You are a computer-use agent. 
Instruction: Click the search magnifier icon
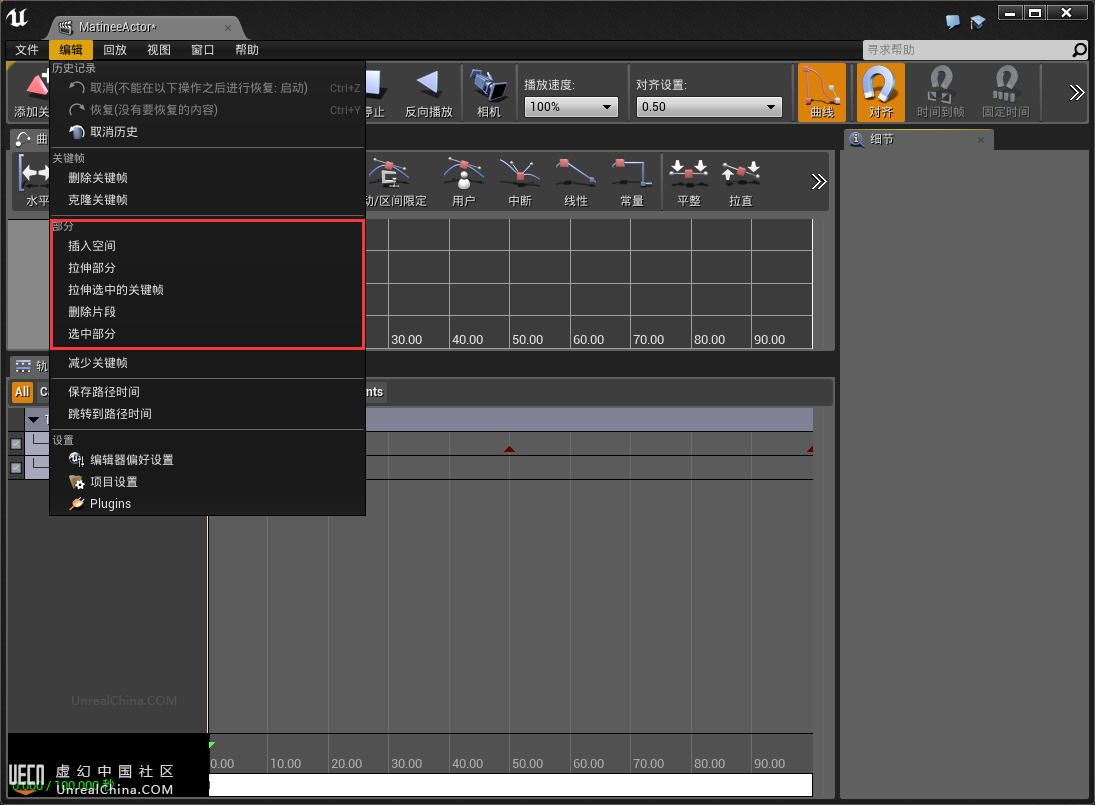pyautogui.click(x=1079, y=50)
